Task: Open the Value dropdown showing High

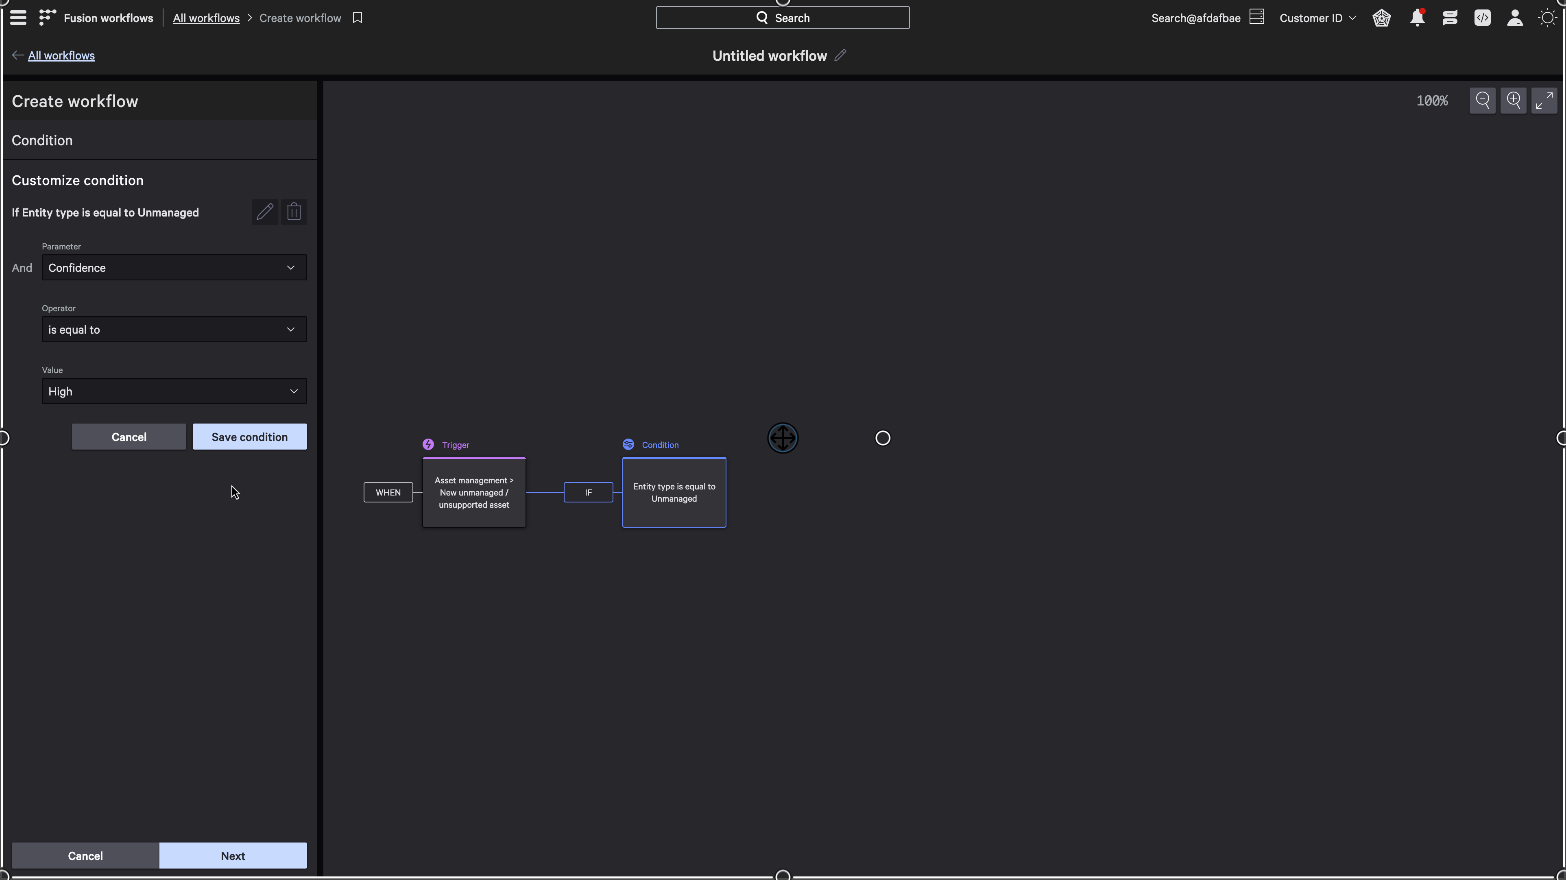Action: (x=174, y=392)
